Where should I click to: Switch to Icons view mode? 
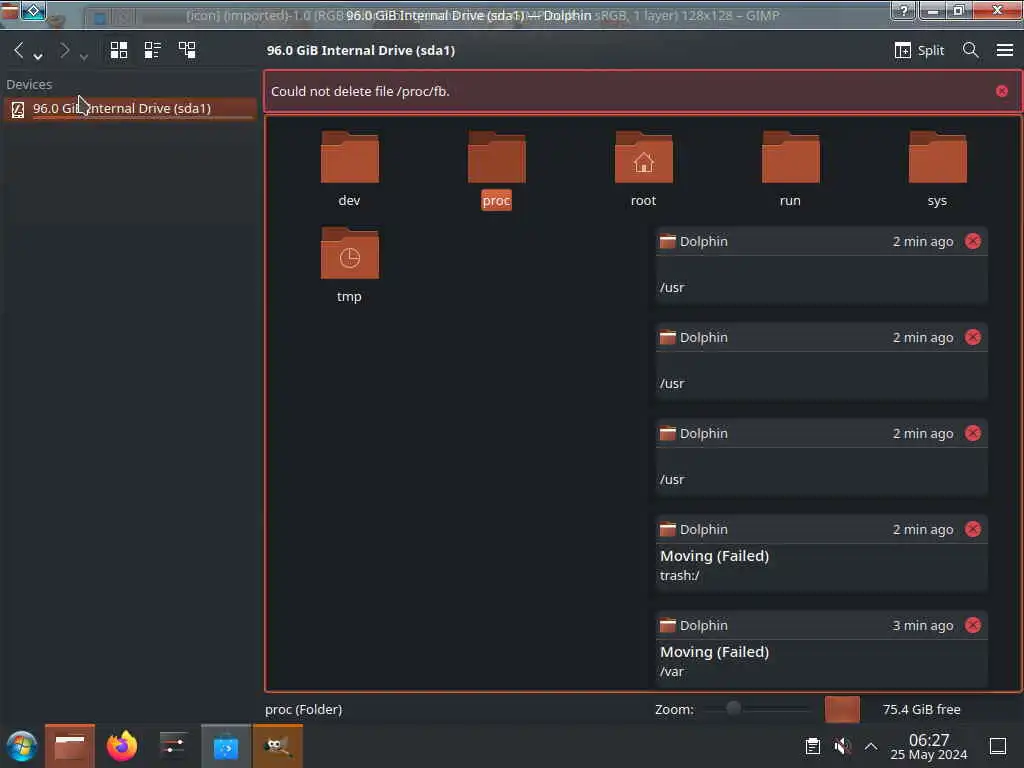tap(119, 50)
